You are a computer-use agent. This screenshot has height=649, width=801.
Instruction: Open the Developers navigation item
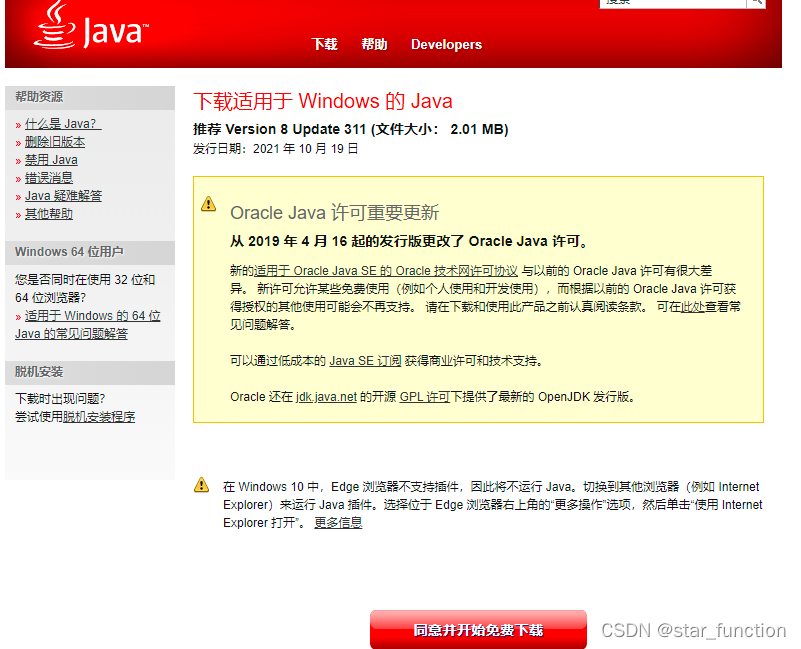tap(446, 44)
